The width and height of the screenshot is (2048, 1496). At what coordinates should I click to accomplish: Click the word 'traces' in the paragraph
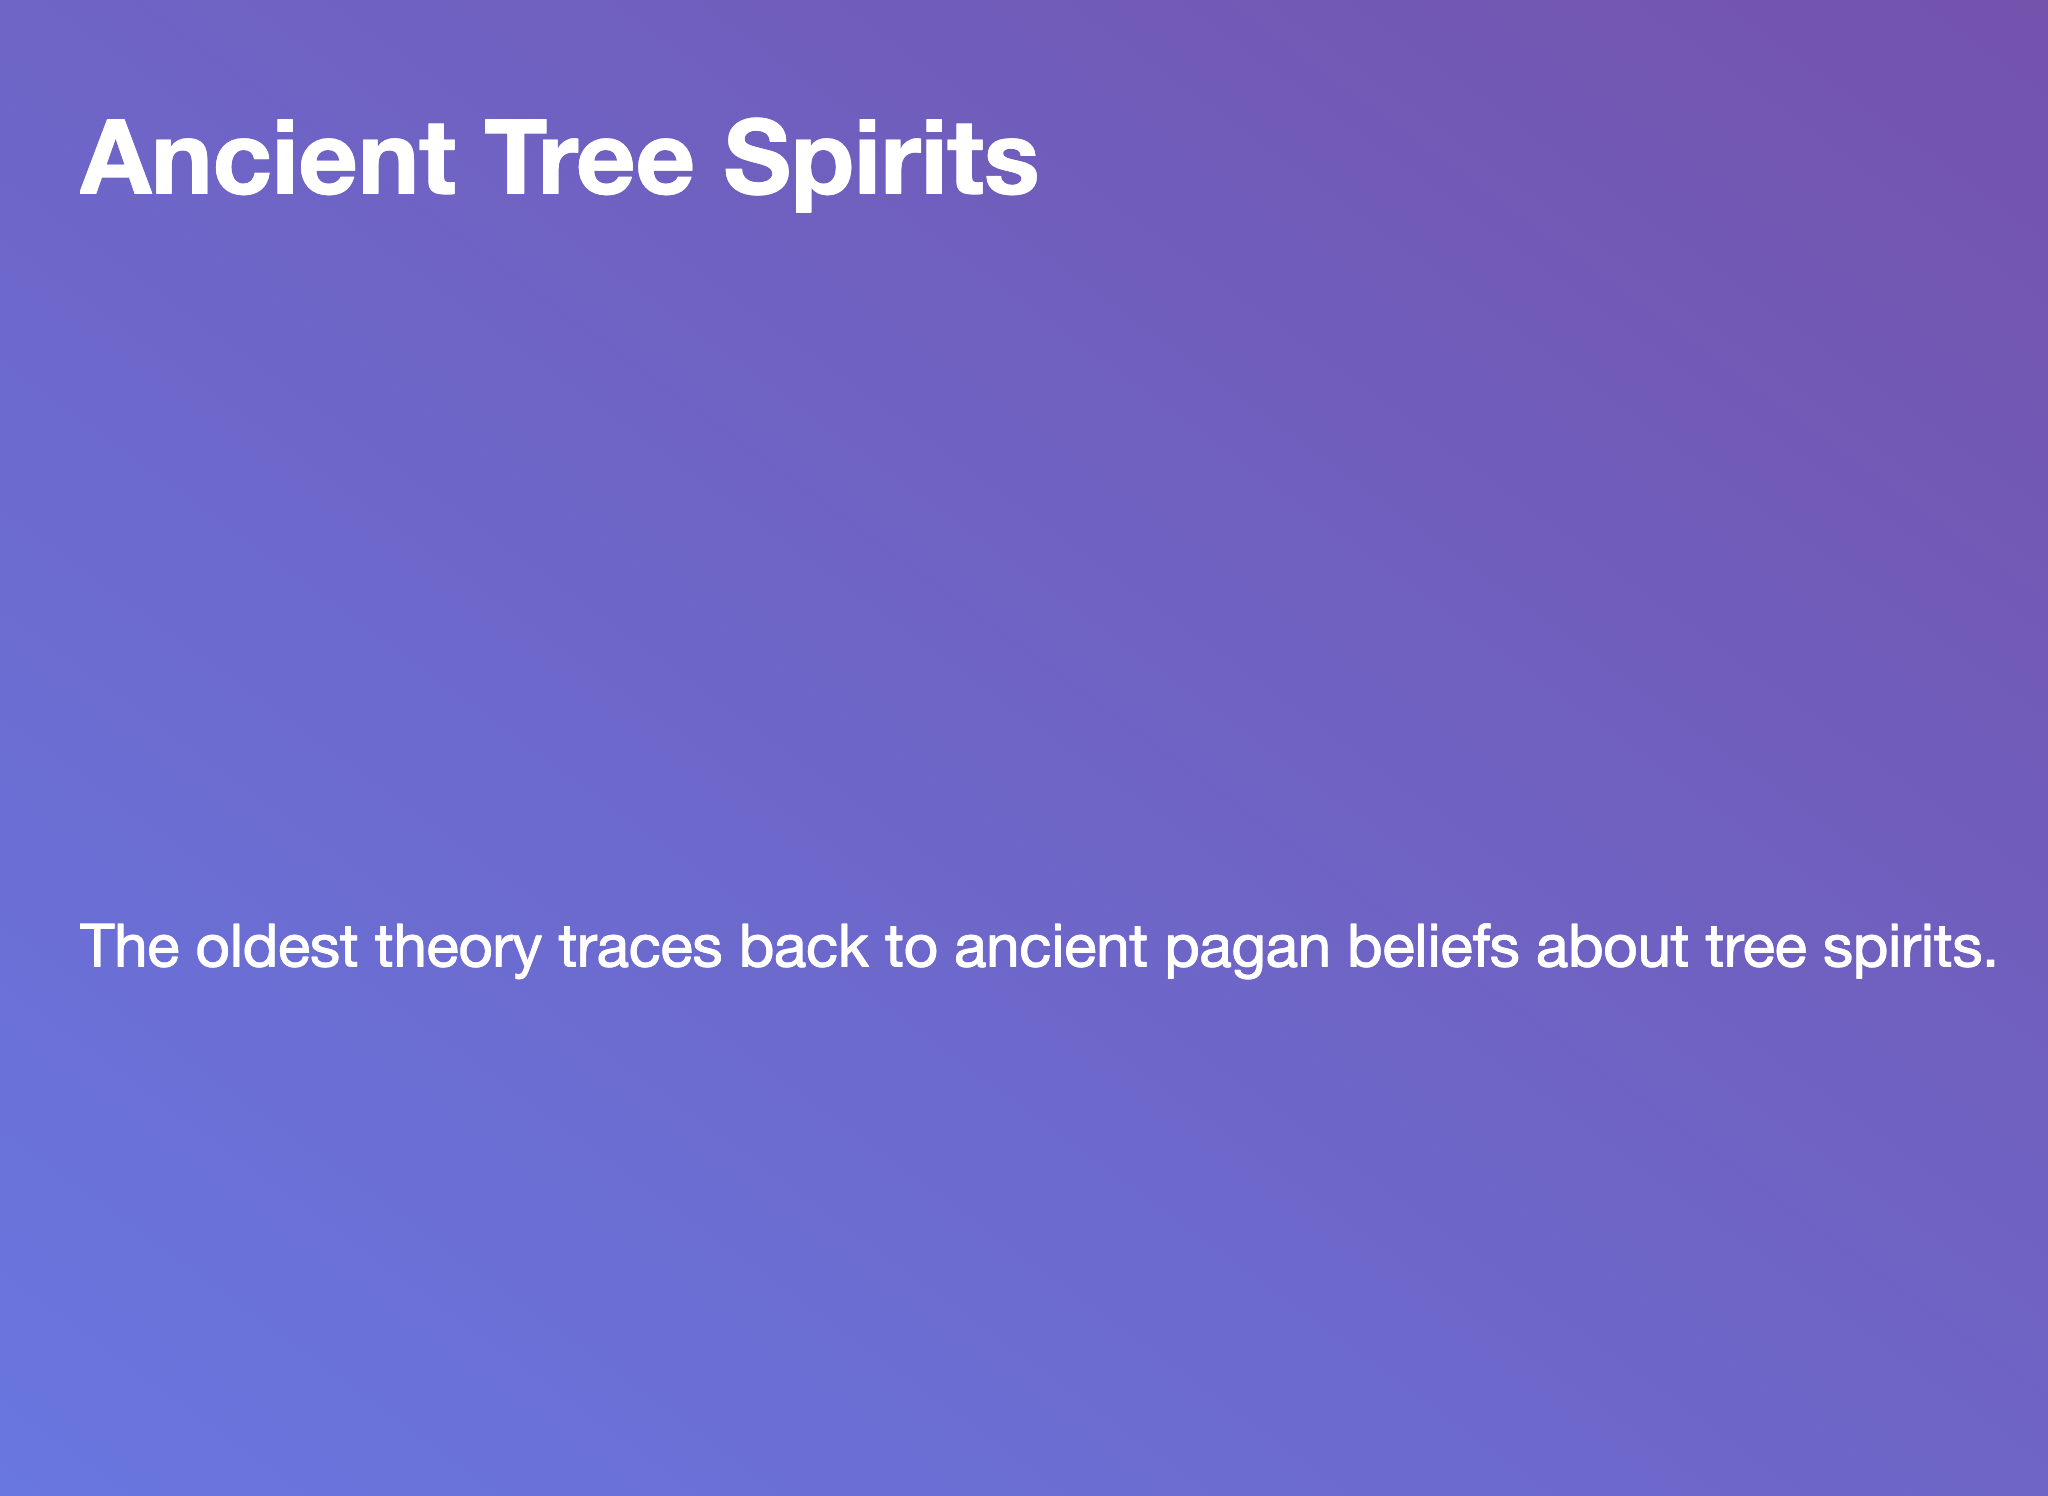640,948
